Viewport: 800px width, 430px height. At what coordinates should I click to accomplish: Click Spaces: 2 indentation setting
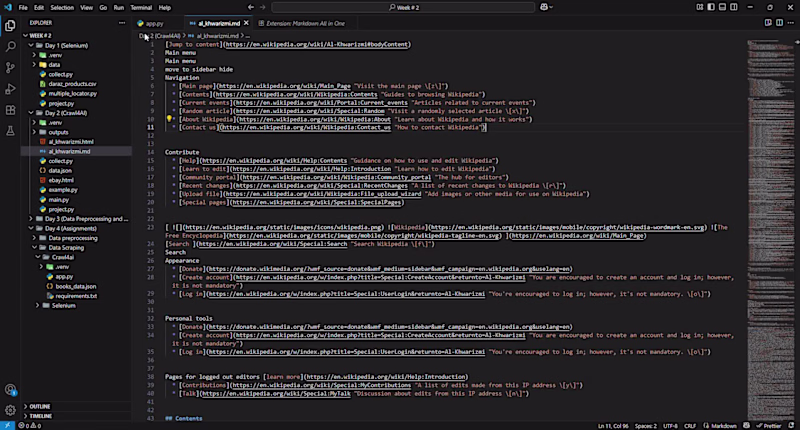(x=645, y=426)
